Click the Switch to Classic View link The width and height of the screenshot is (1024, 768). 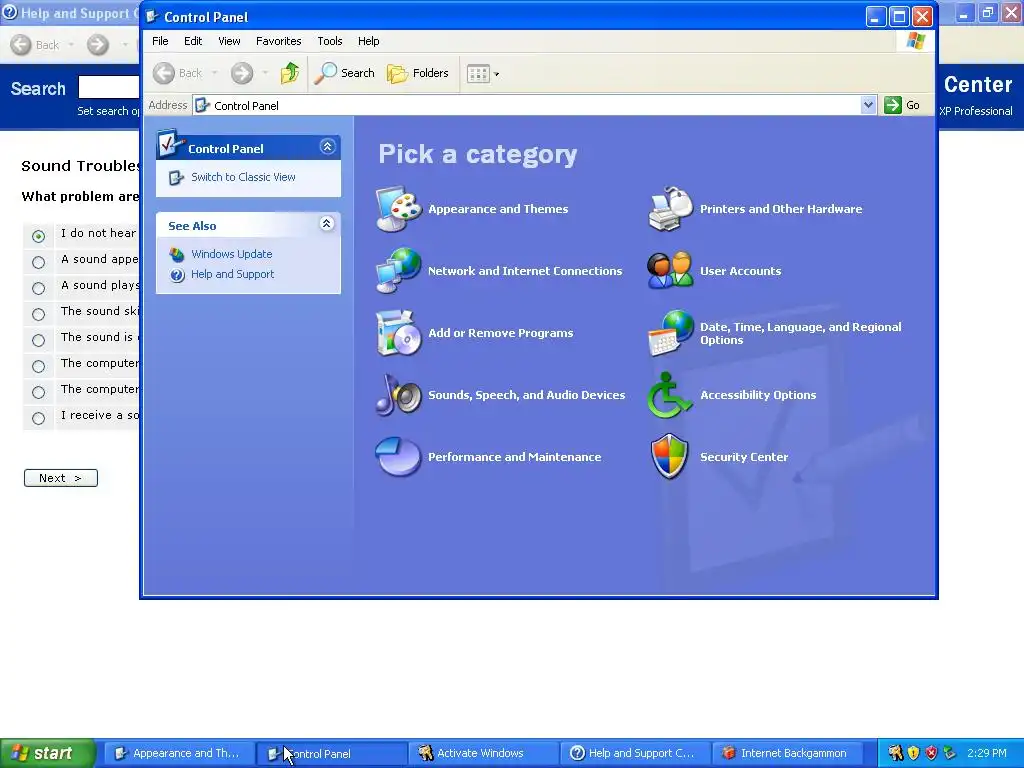[x=243, y=178]
